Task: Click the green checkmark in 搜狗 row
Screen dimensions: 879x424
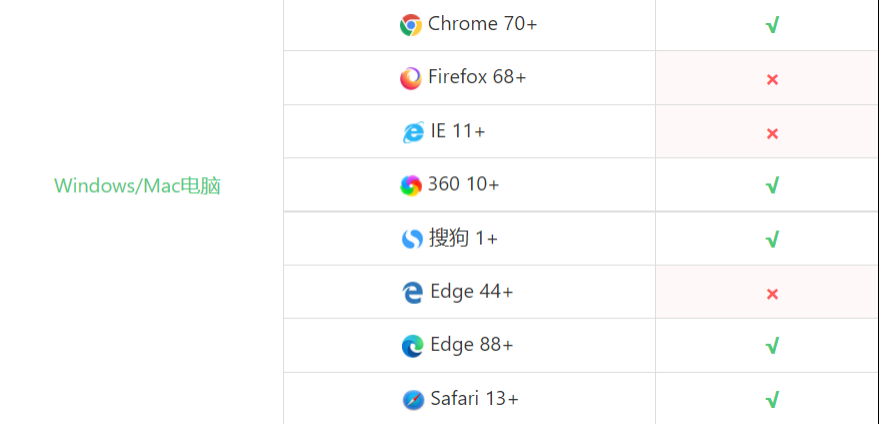Action: pos(772,240)
